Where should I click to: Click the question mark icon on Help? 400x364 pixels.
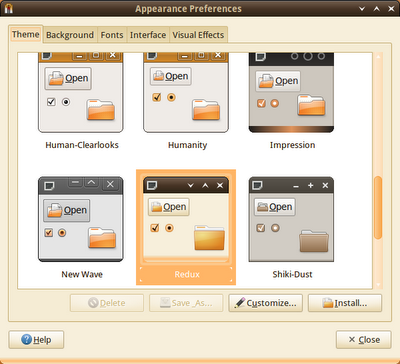point(26,339)
